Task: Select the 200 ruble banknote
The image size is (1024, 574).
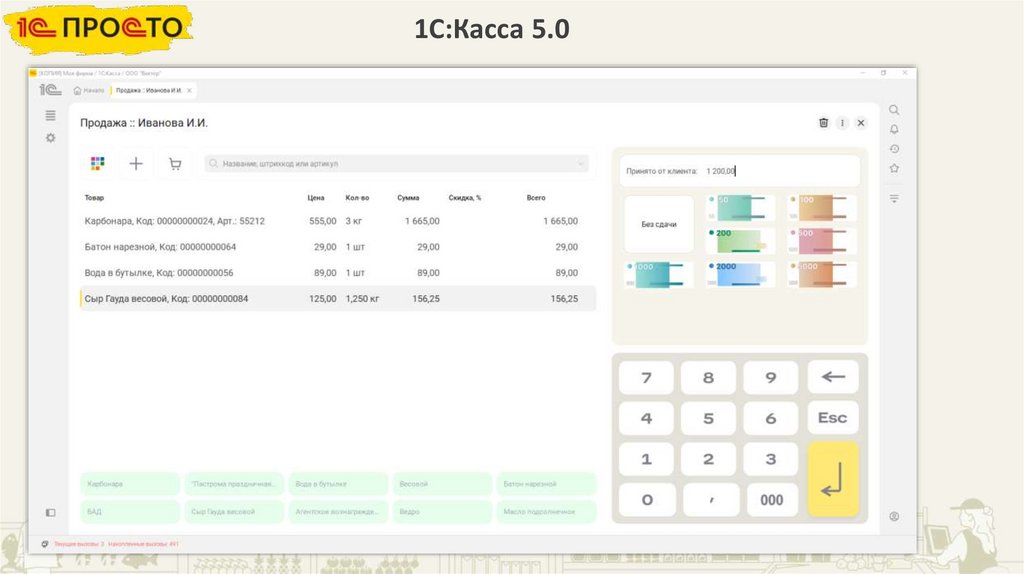Action: click(x=740, y=241)
